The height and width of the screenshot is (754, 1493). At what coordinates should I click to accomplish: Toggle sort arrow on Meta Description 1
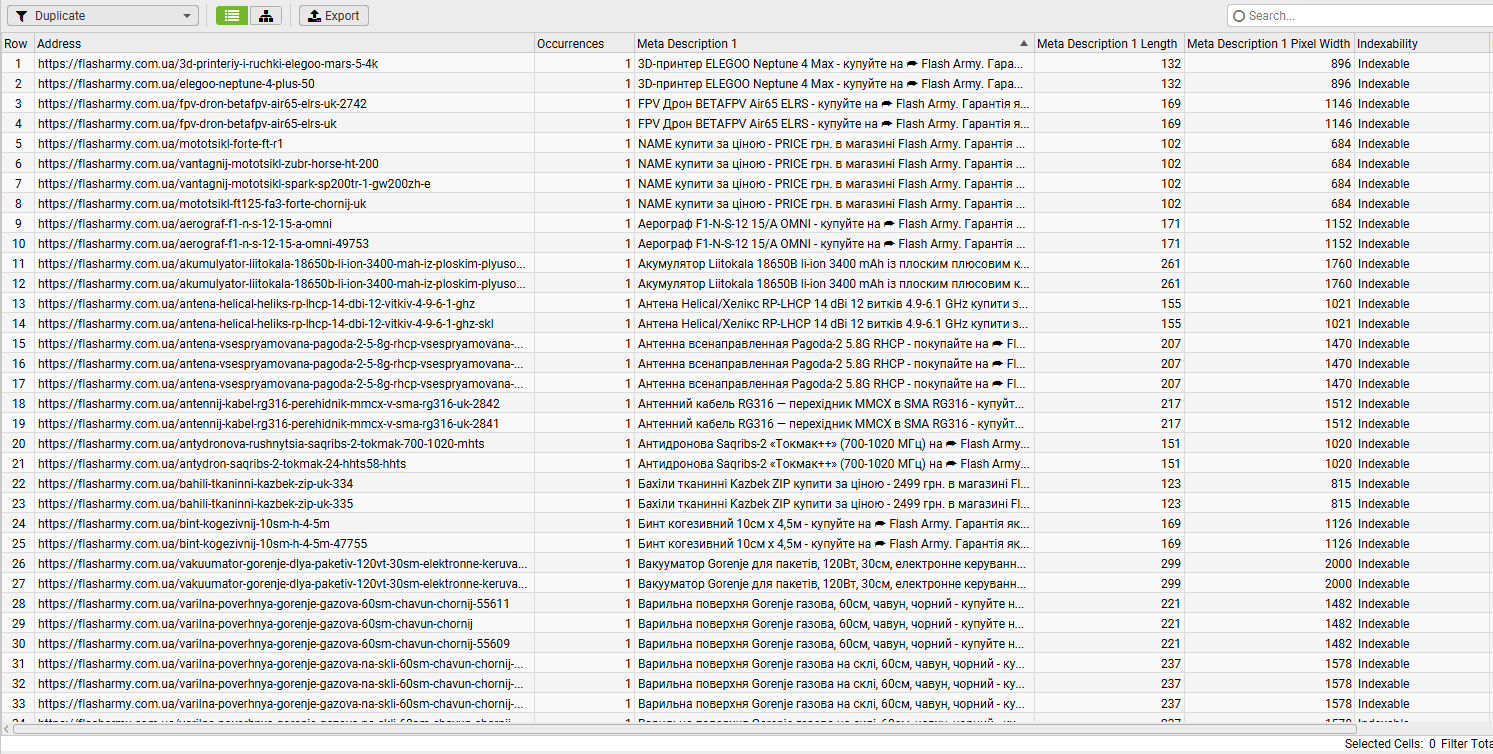click(1023, 44)
